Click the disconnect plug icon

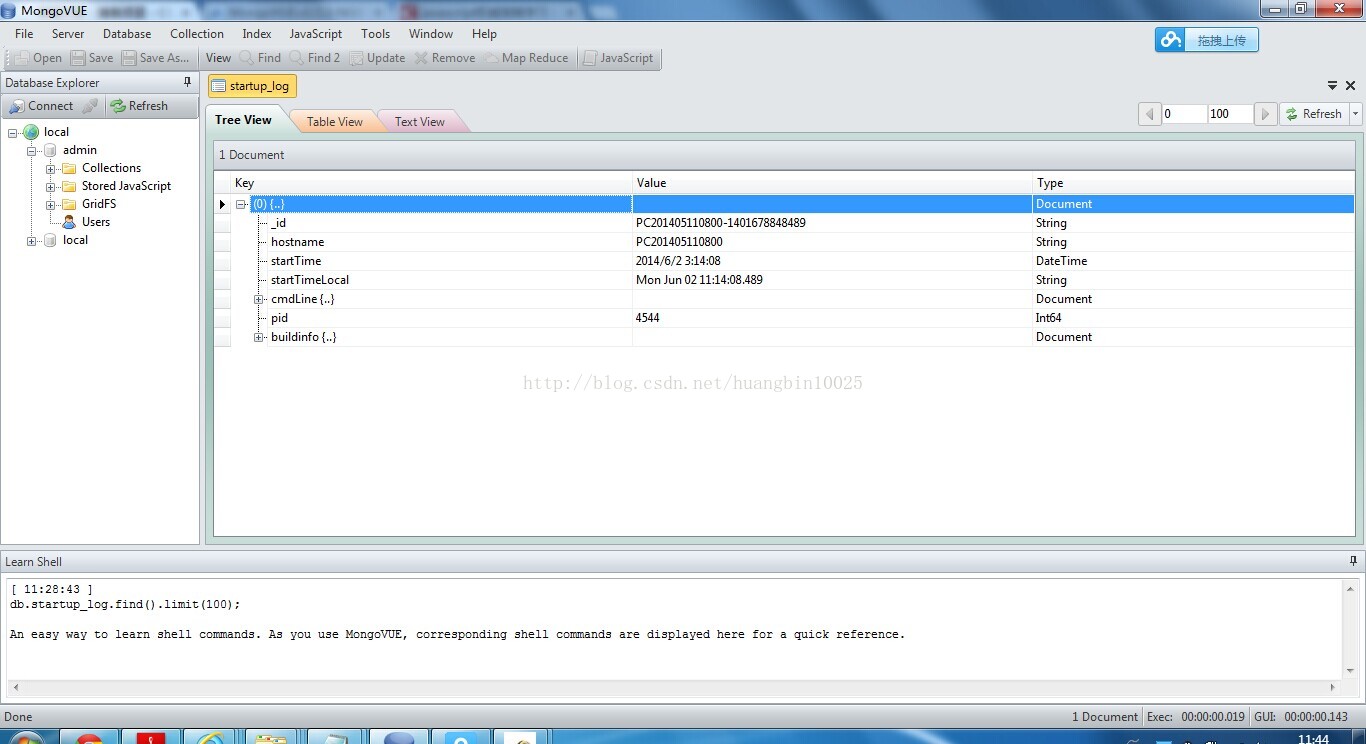[90, 106]
